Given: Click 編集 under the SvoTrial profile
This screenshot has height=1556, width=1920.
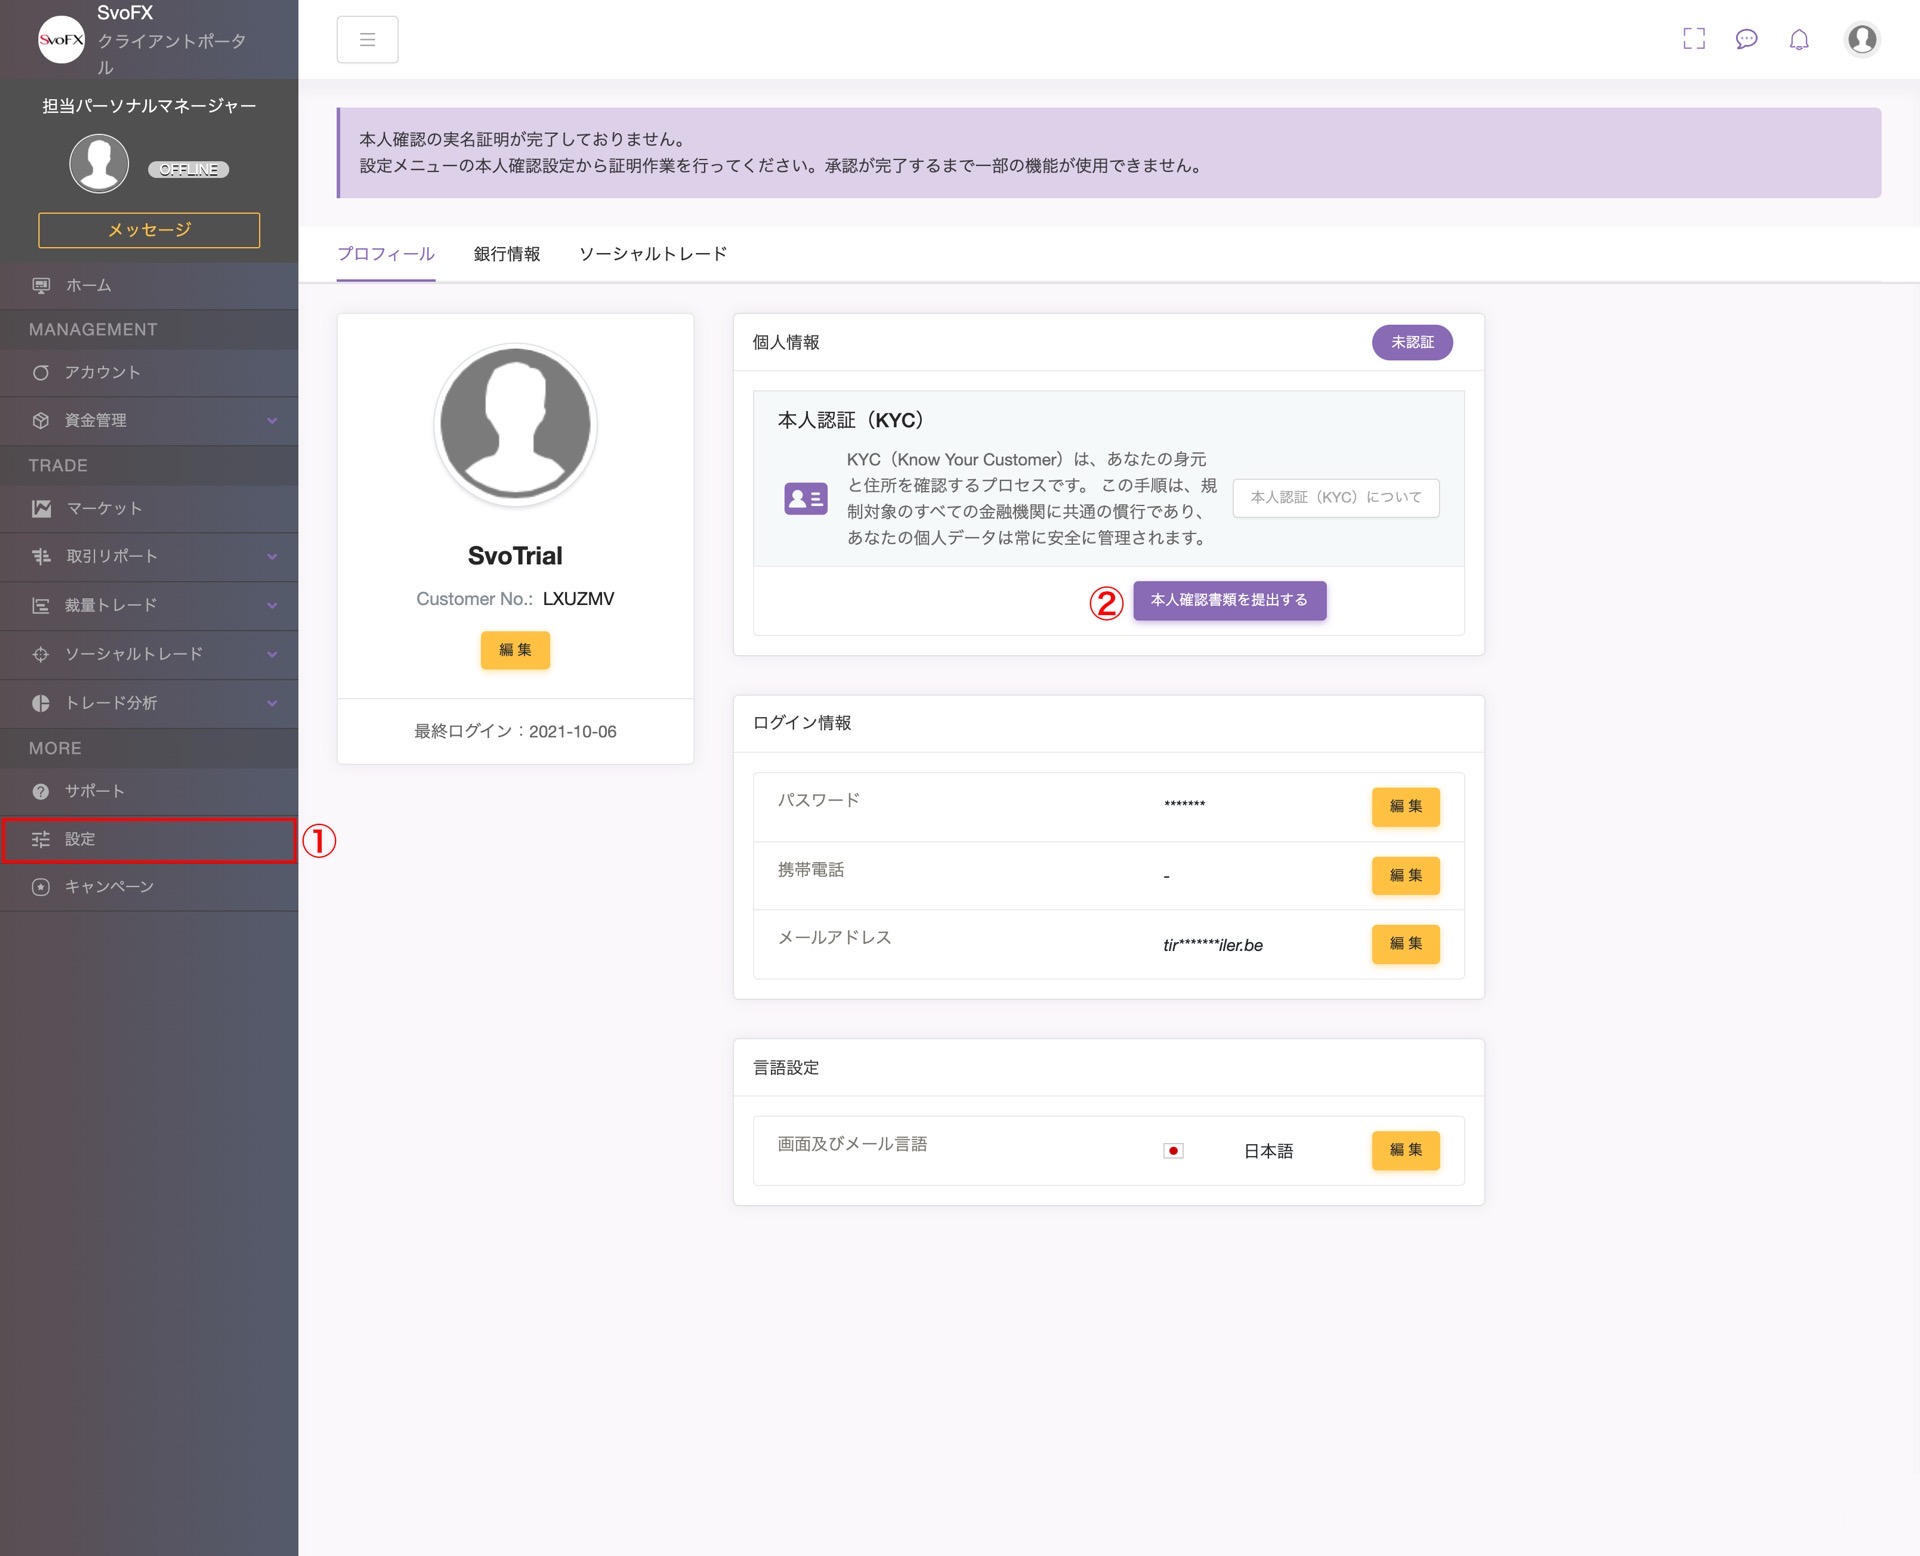Looking at the screenshot, I should tap(515, 650).
